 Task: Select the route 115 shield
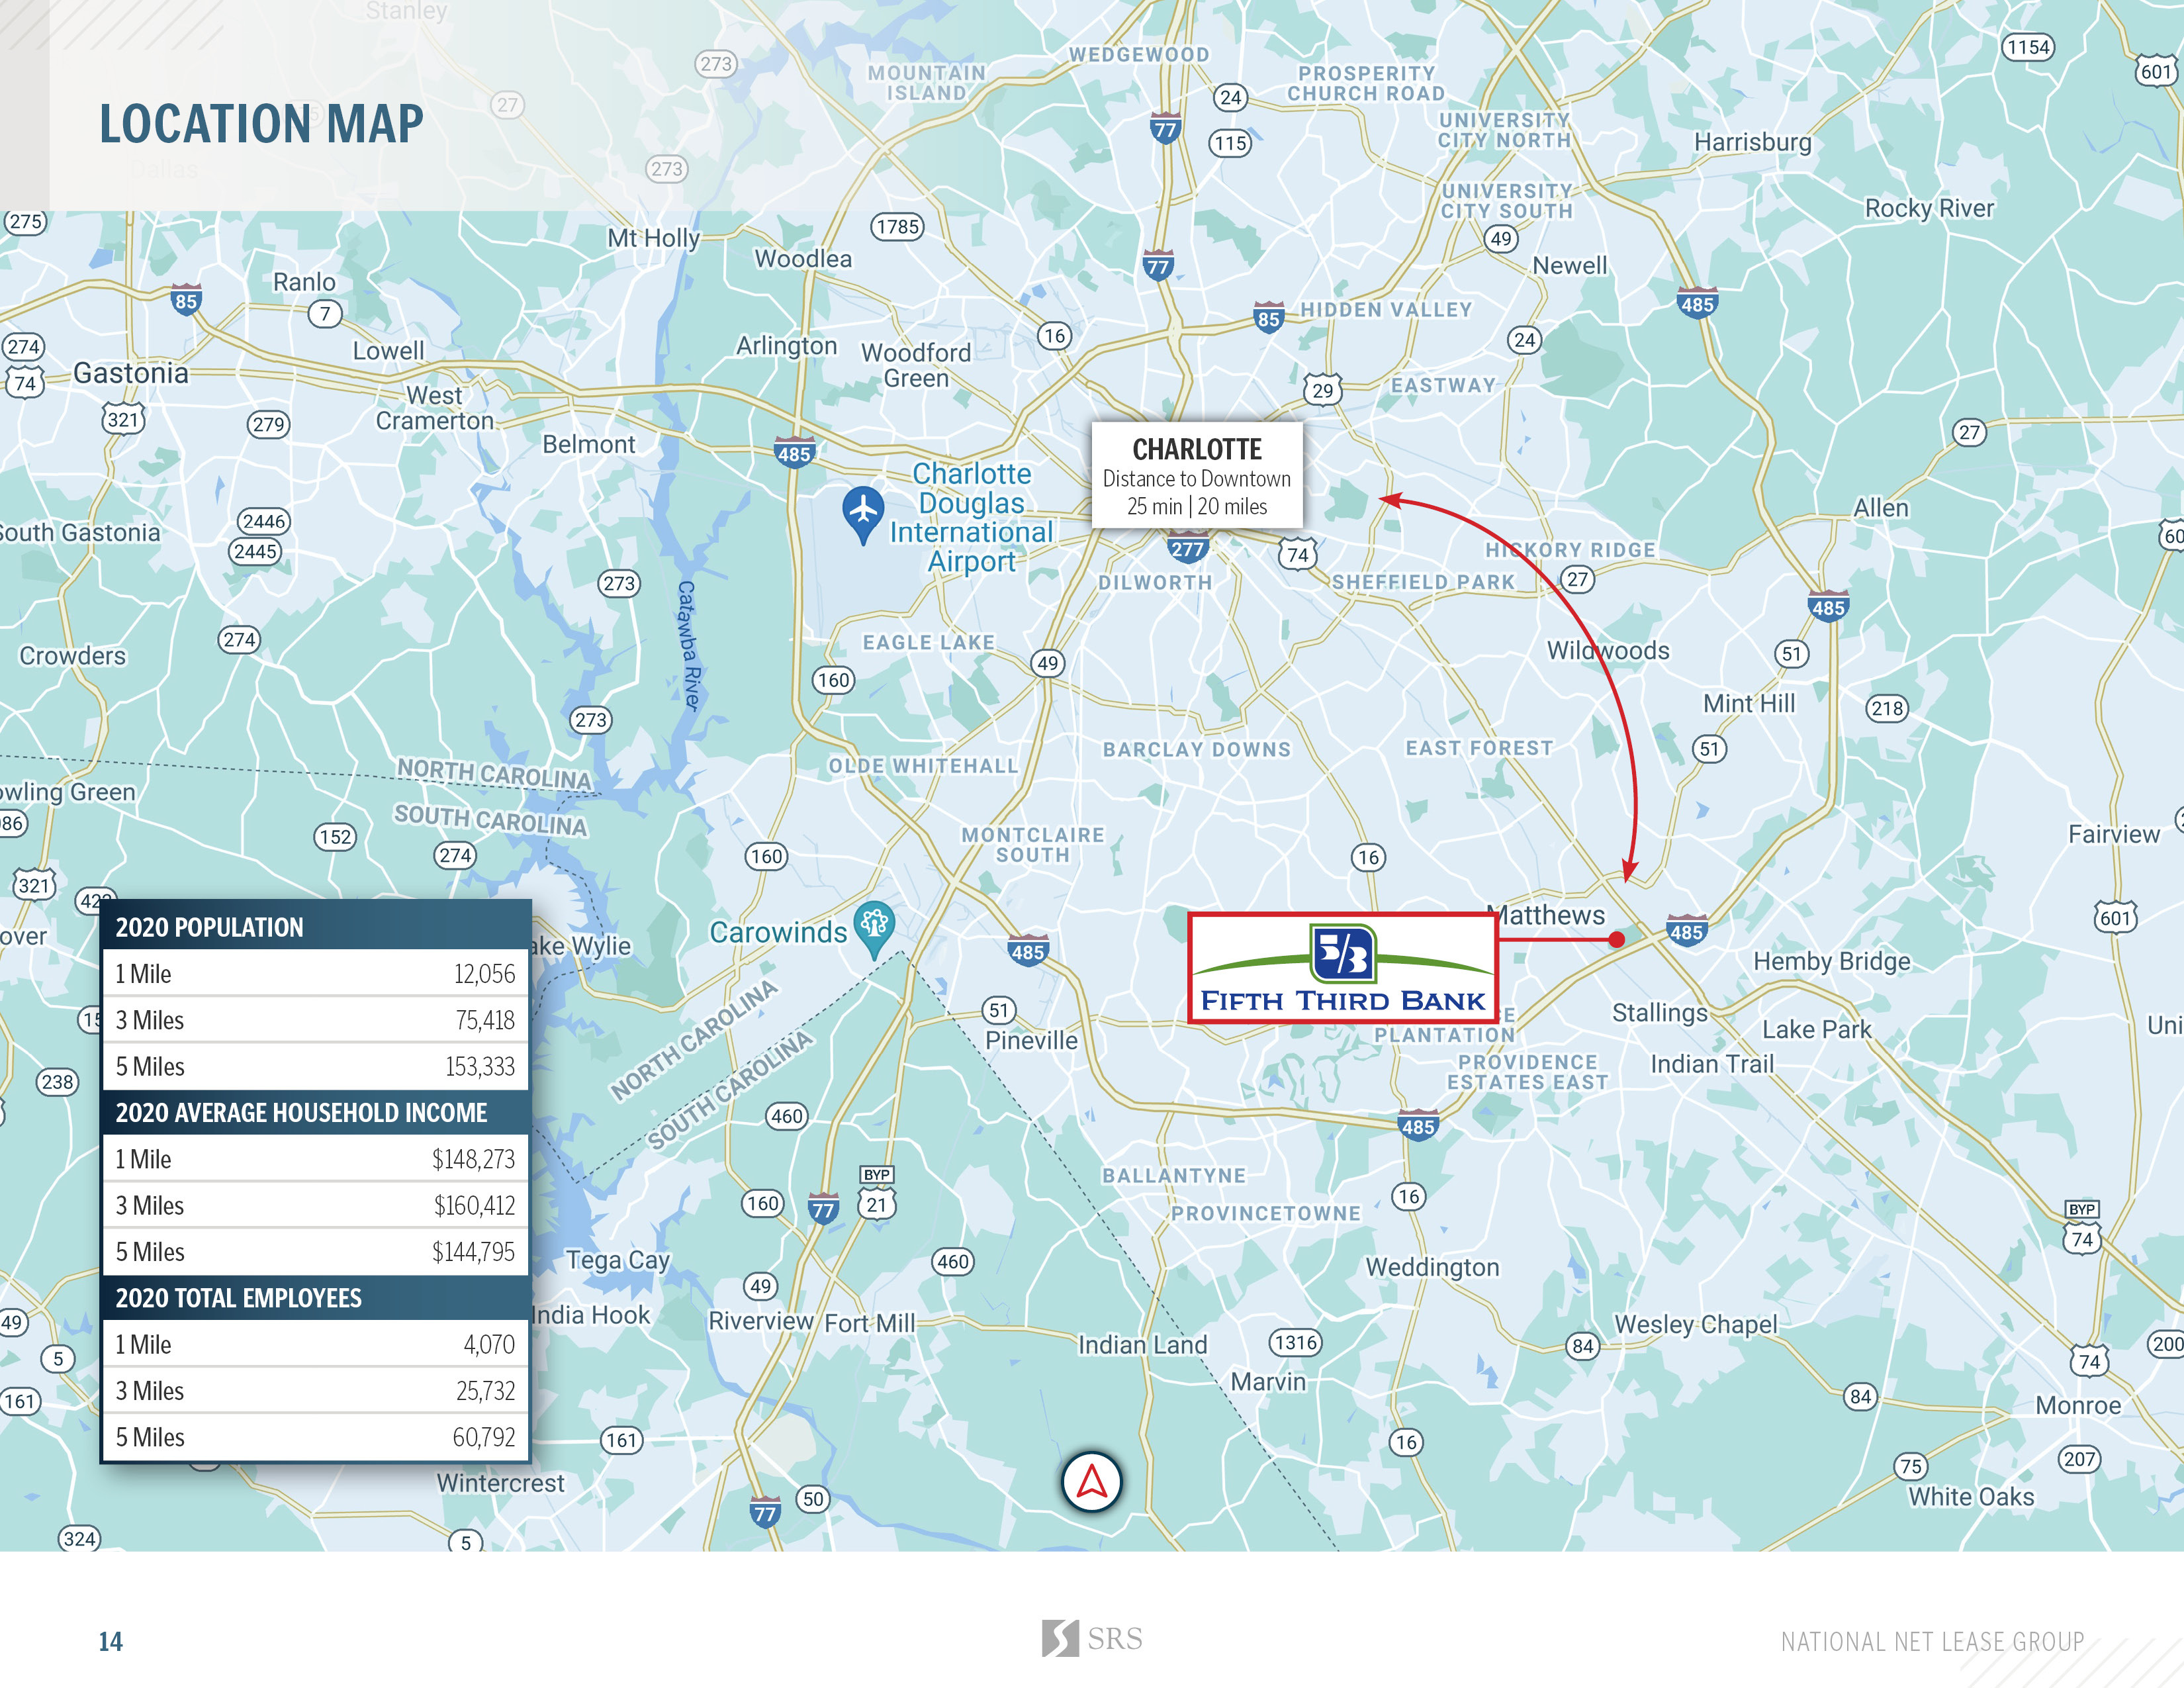(x=1230, y=143)
